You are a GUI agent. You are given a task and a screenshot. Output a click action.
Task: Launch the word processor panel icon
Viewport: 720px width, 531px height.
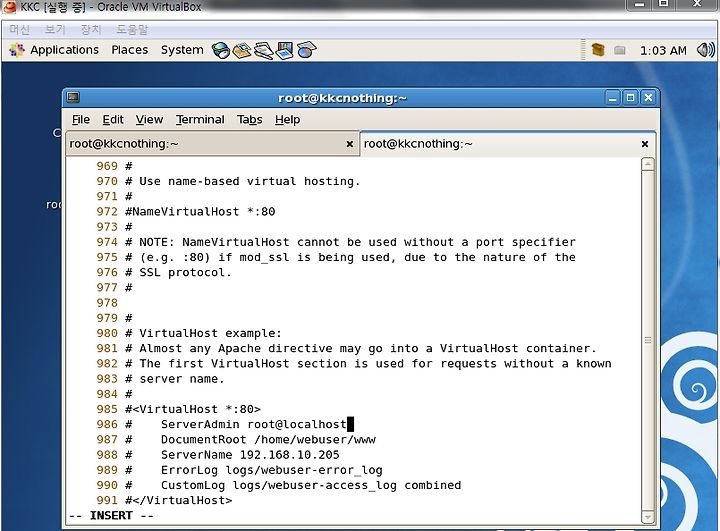pyautogui.click(x=264, y=50)
